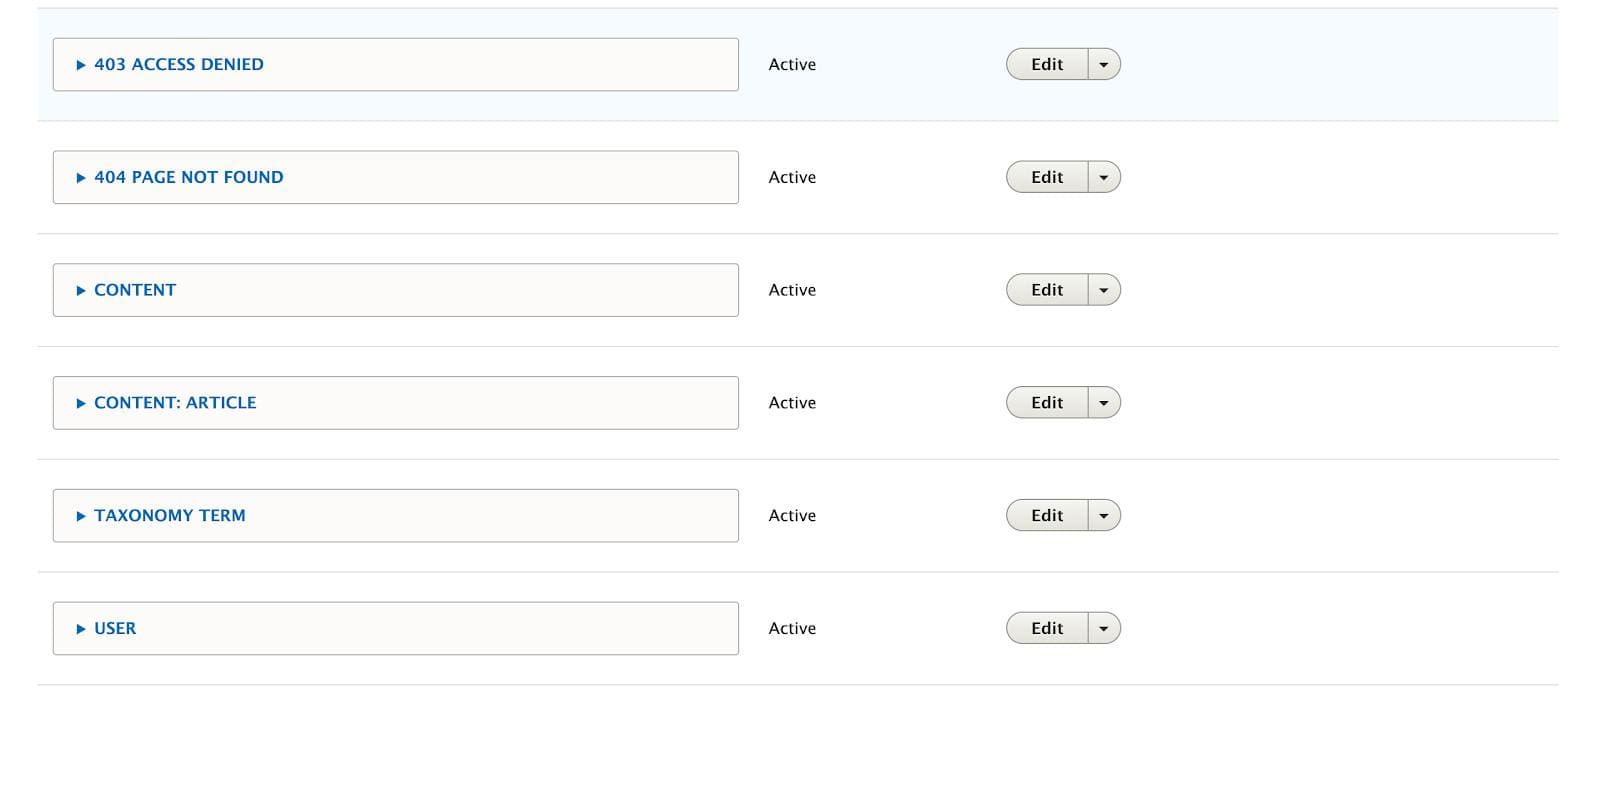Open operations dropdown arrow for User row
The image size is (1600, 797).
point(1104,629)
